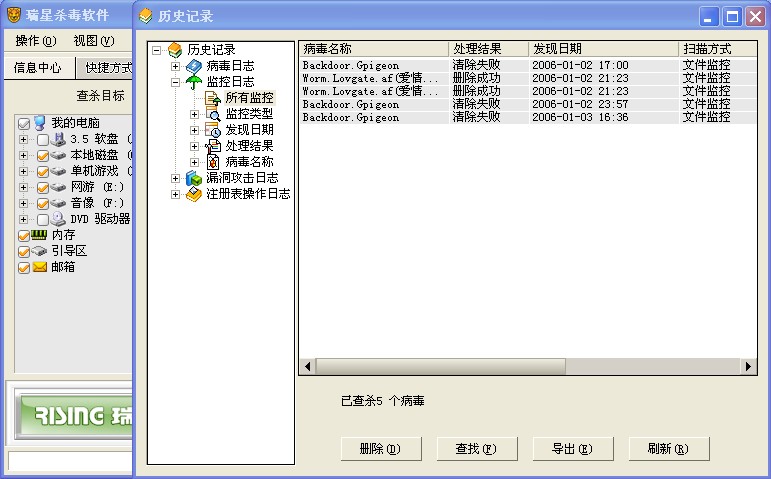Click the RISING logo banner button
This screenshot has width=771, height=479.
tap(74, 415)
